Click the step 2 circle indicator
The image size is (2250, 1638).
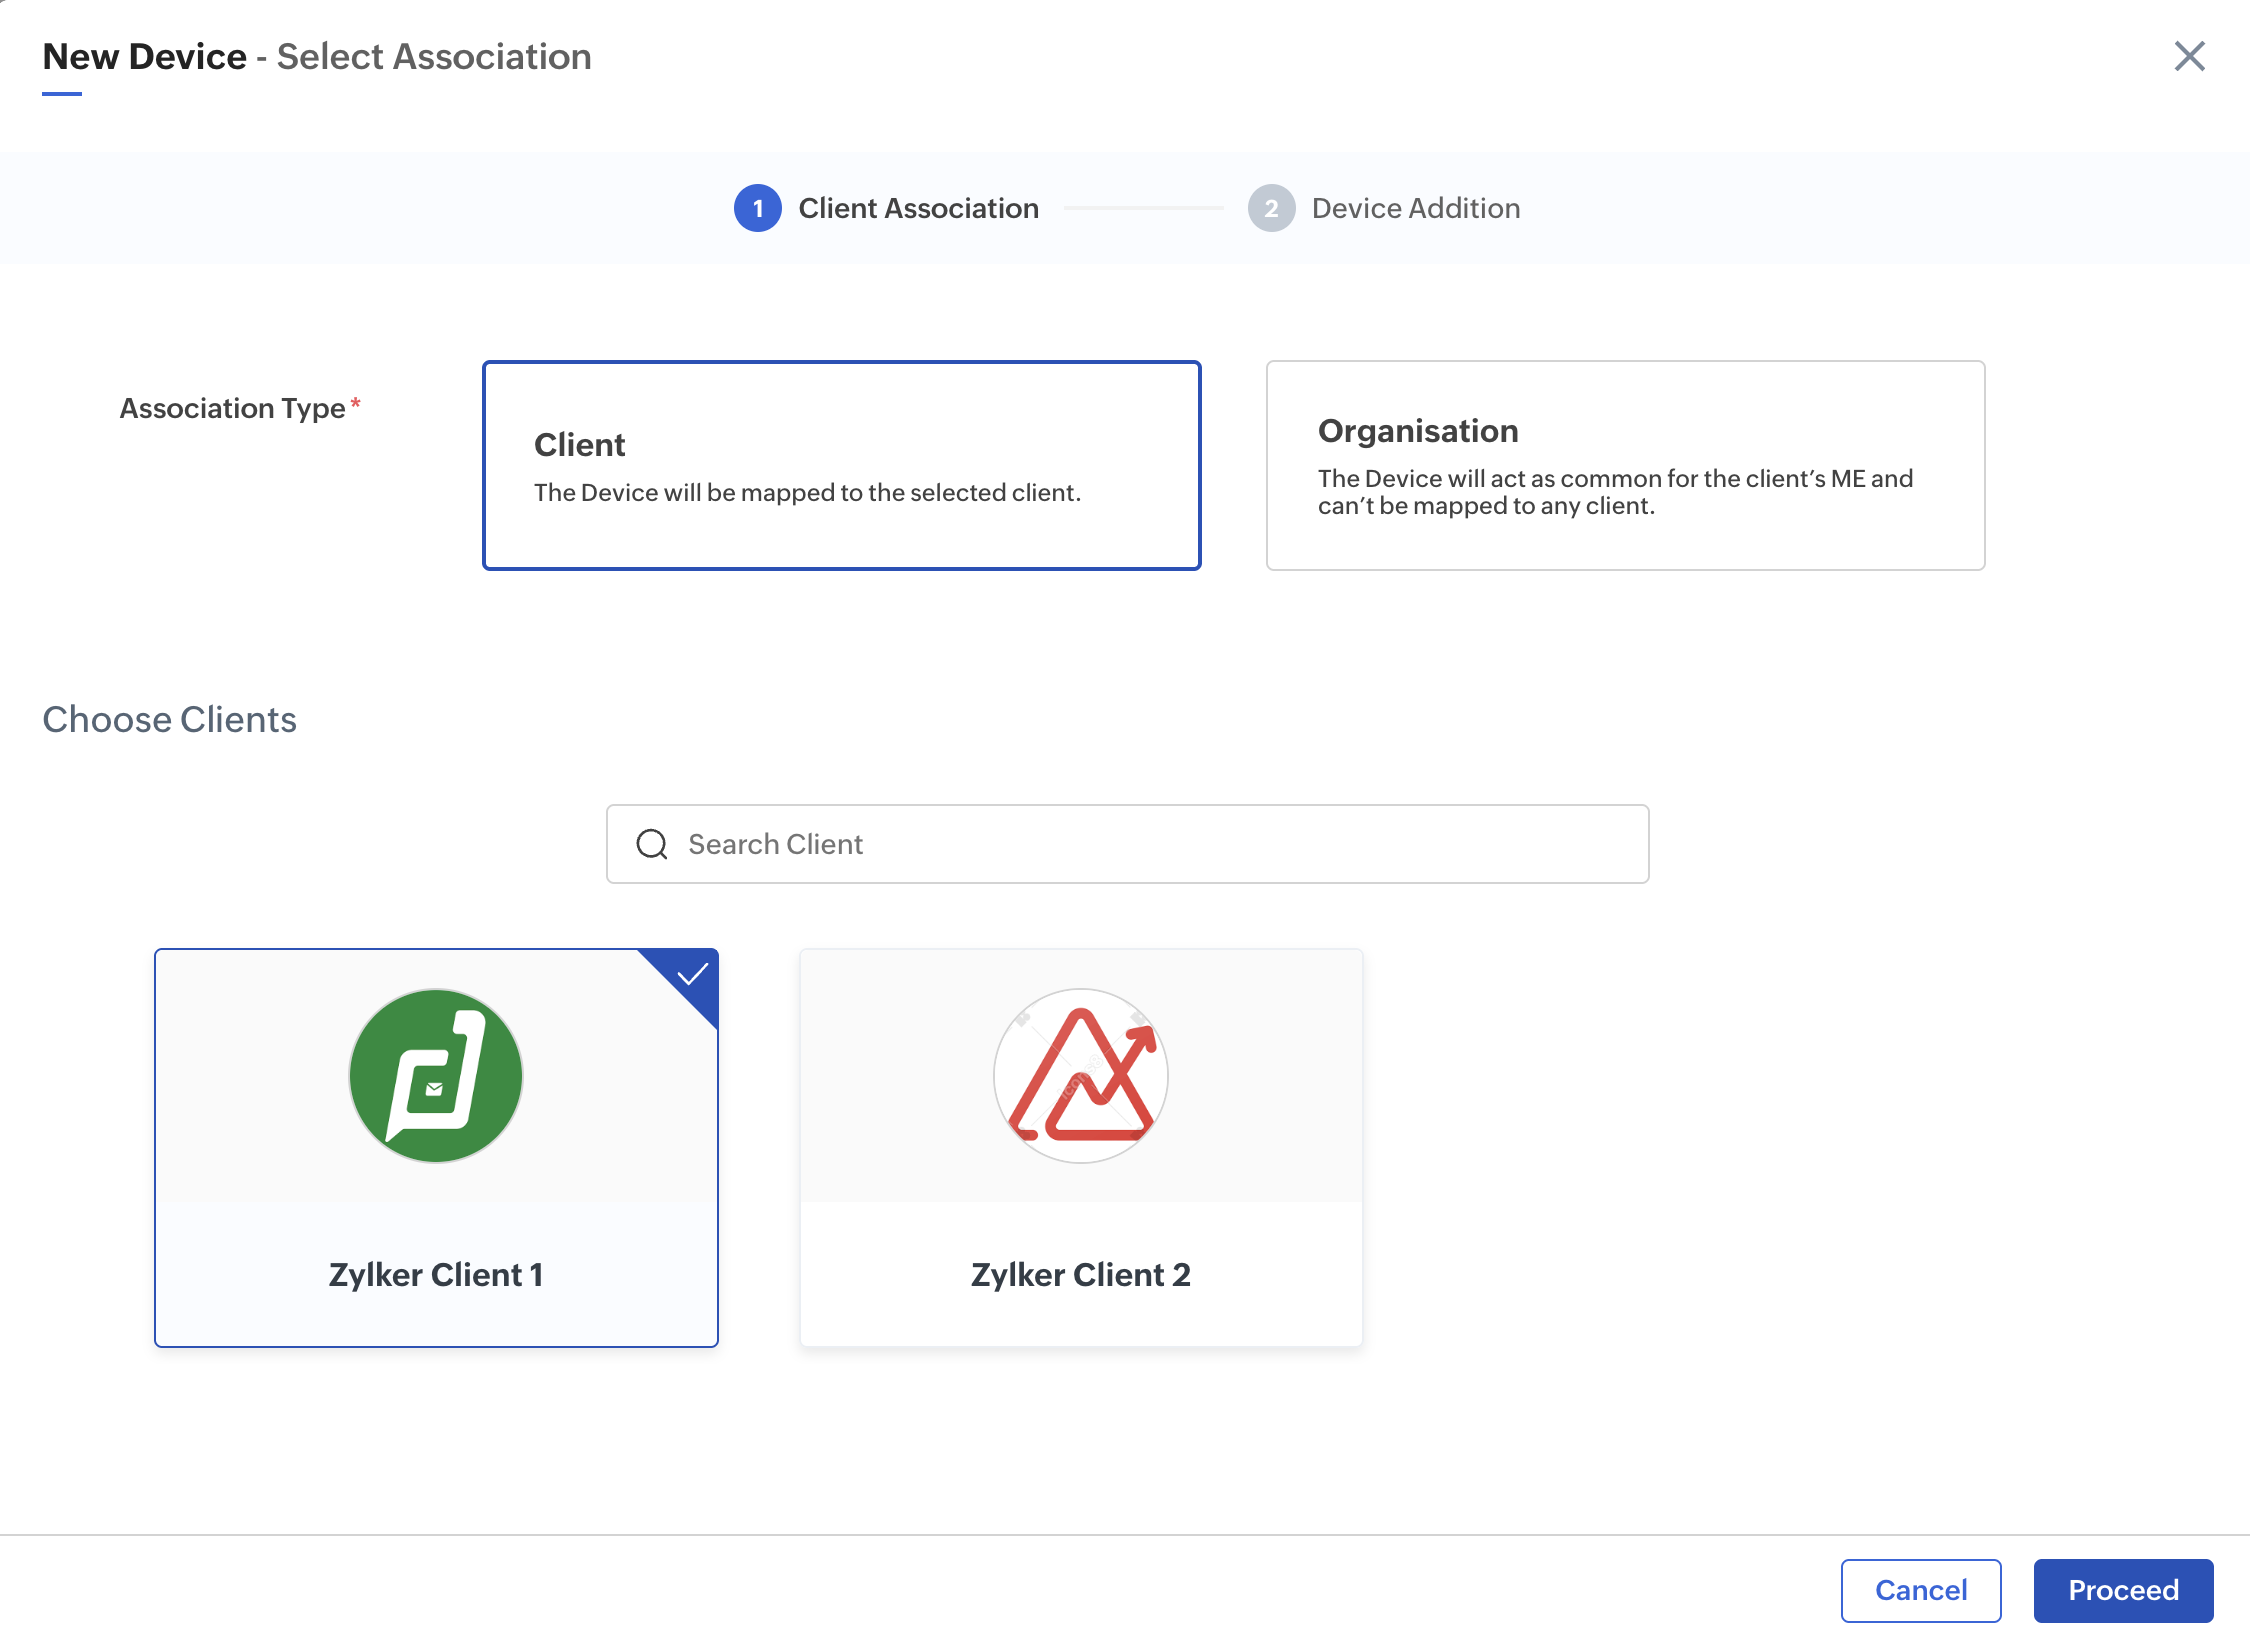1271,208
